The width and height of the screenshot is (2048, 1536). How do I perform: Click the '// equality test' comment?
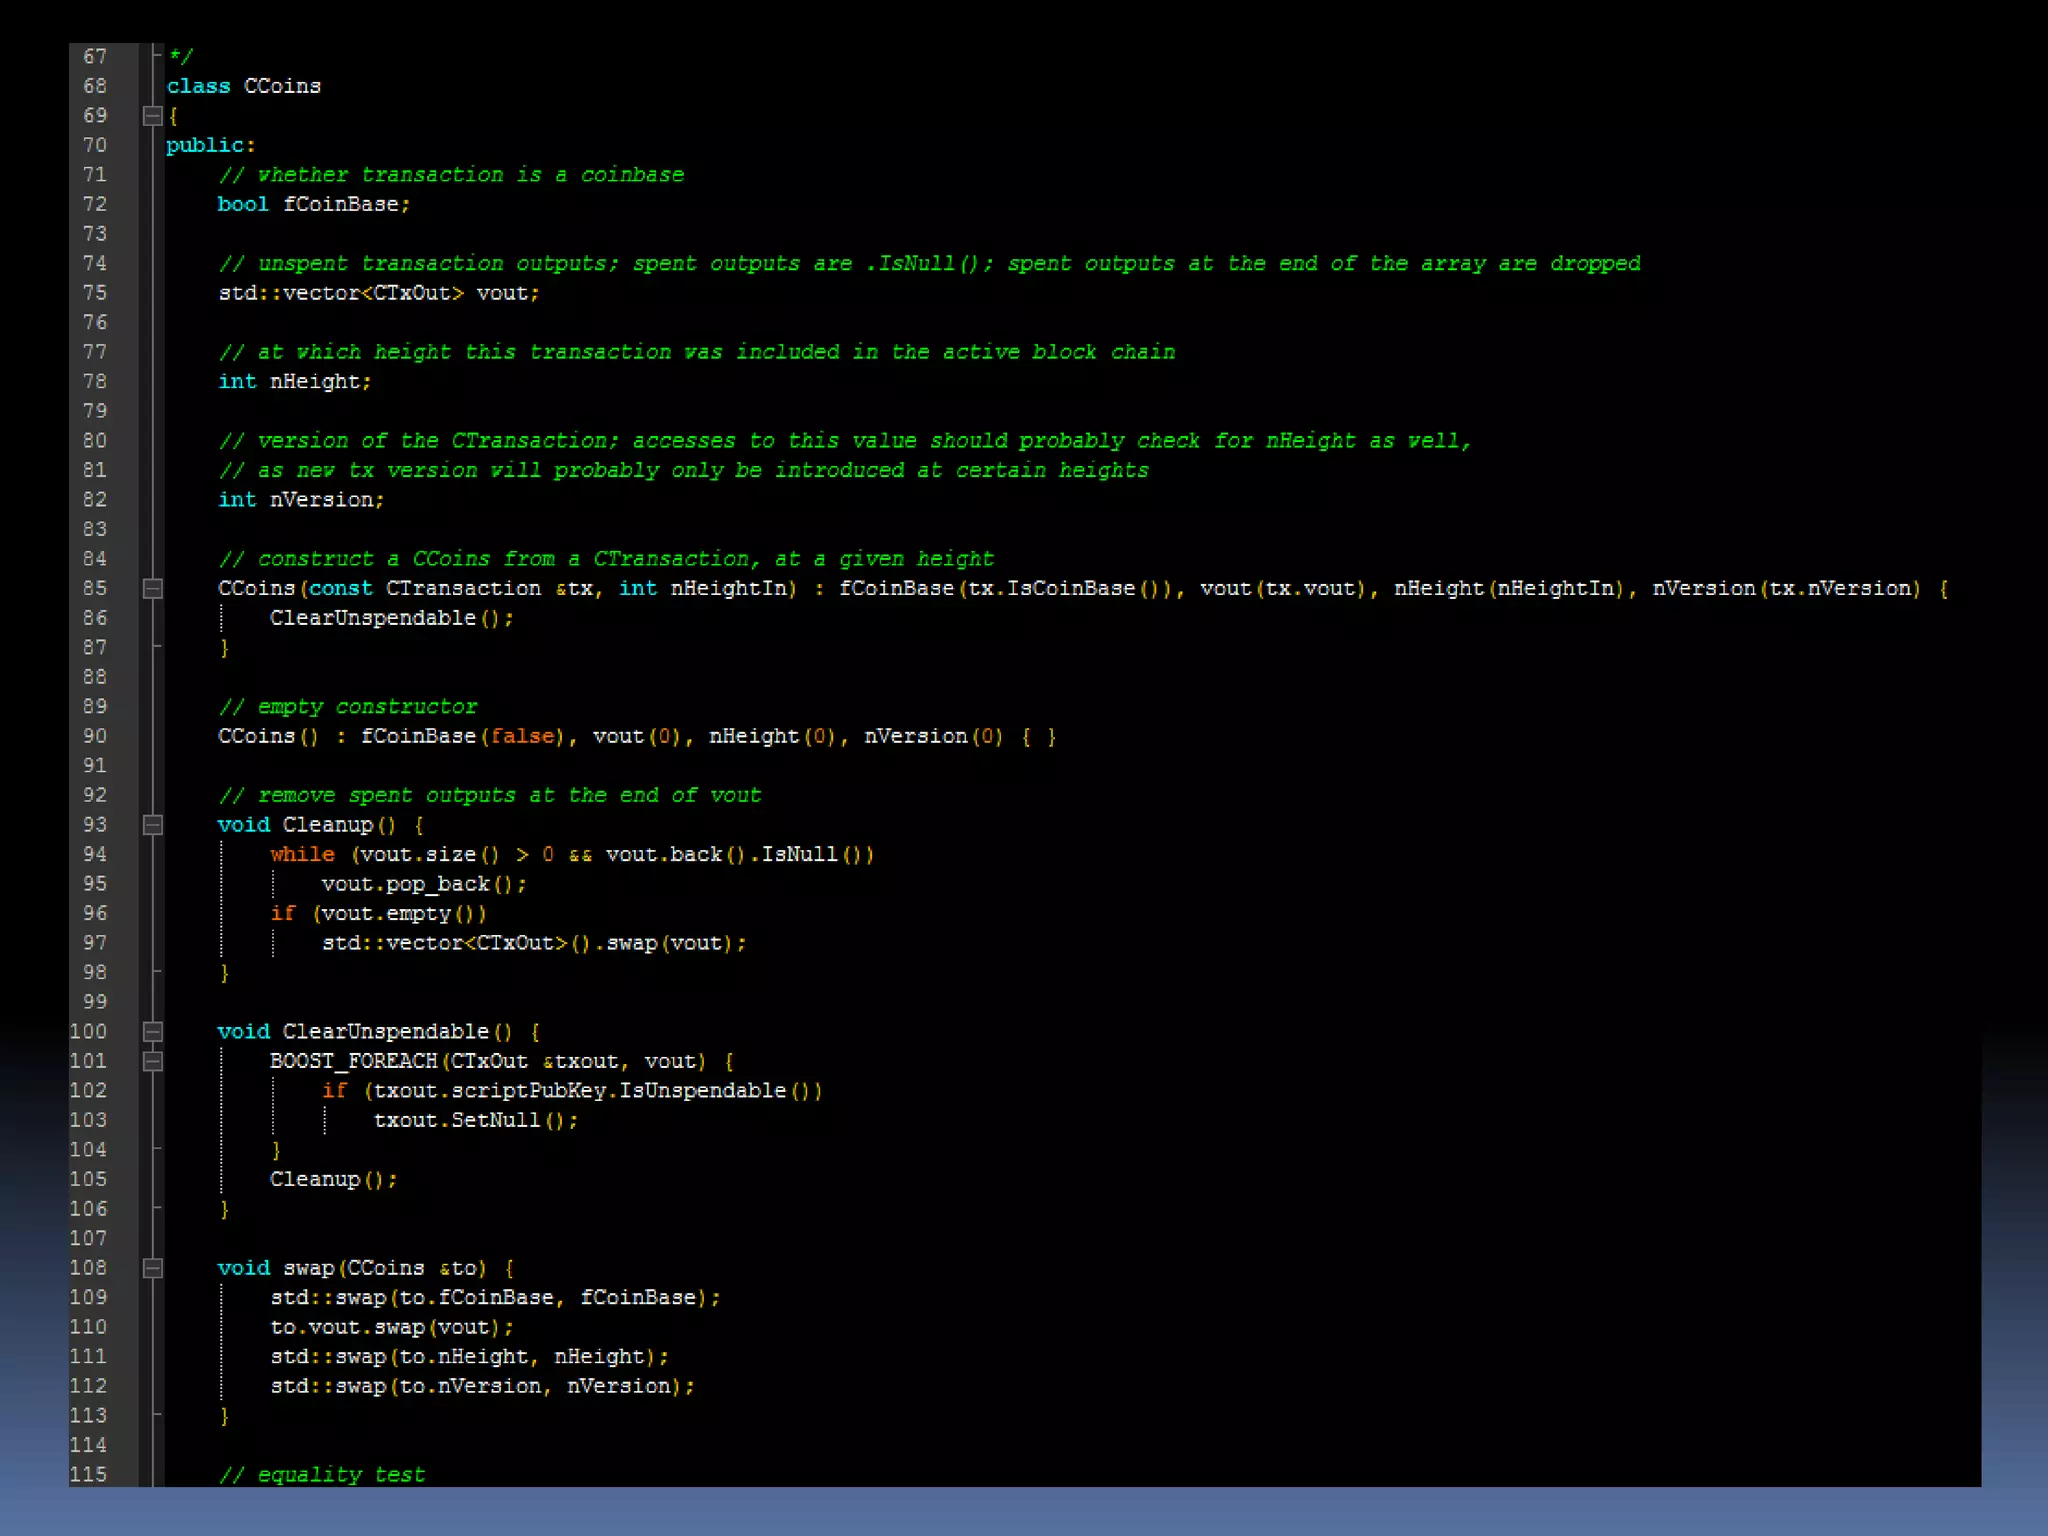click(x=322, y=1474)
